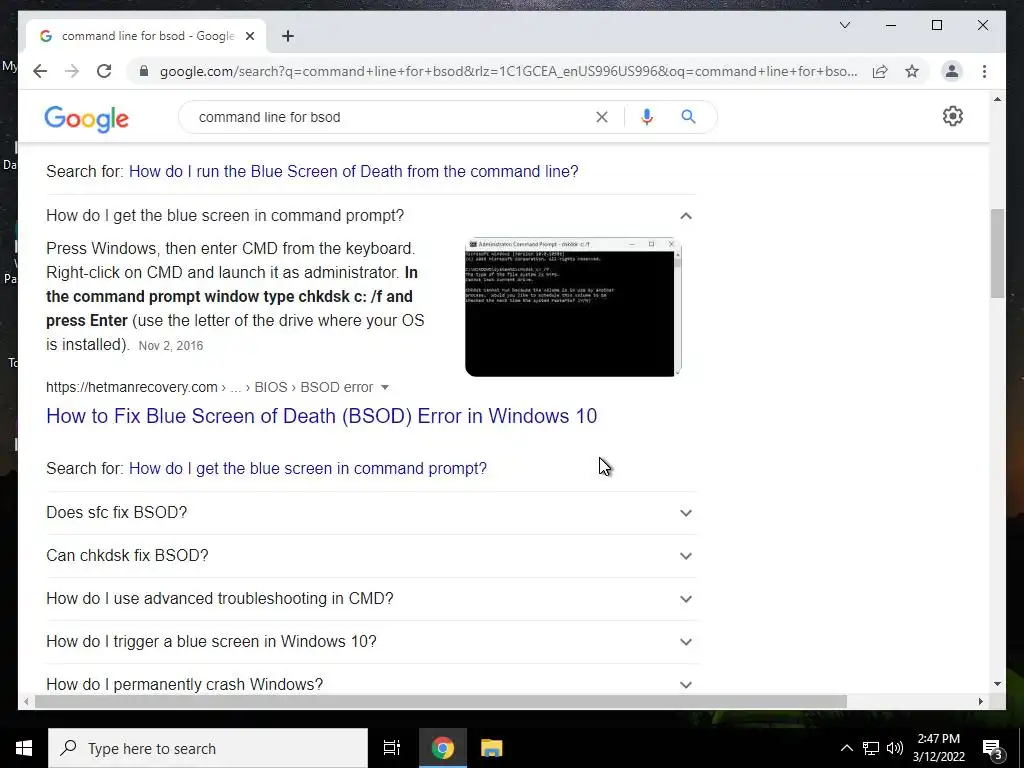The image size is (1024, 768).
Task: Clear the Google search box text
Action: point(601,117)
